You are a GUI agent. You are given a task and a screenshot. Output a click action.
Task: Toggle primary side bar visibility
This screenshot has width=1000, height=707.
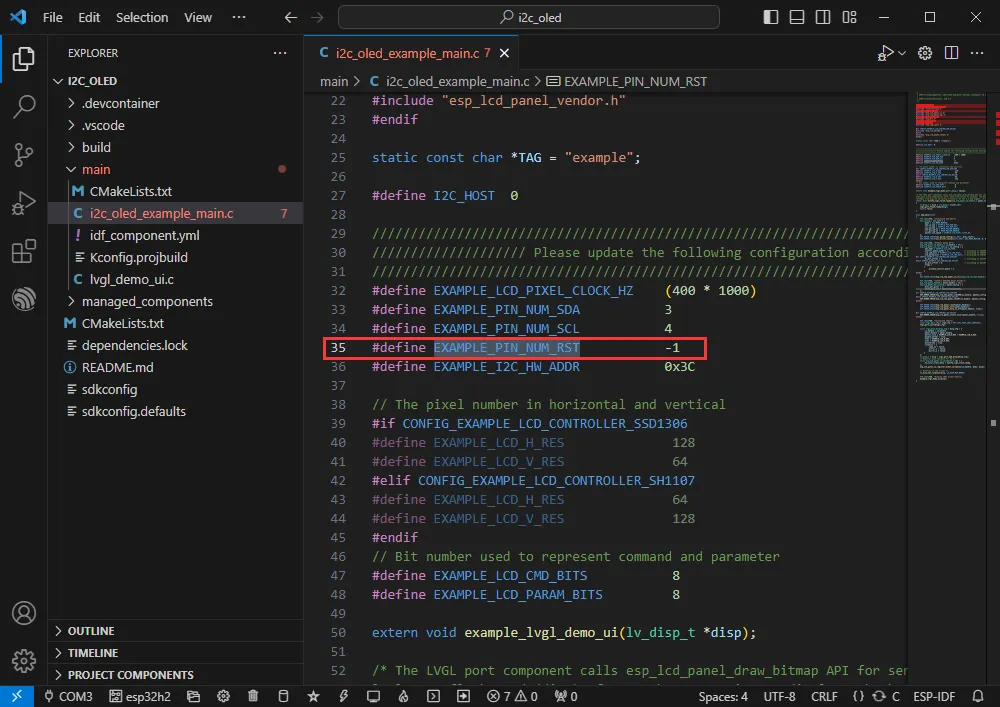click(770, 17)
